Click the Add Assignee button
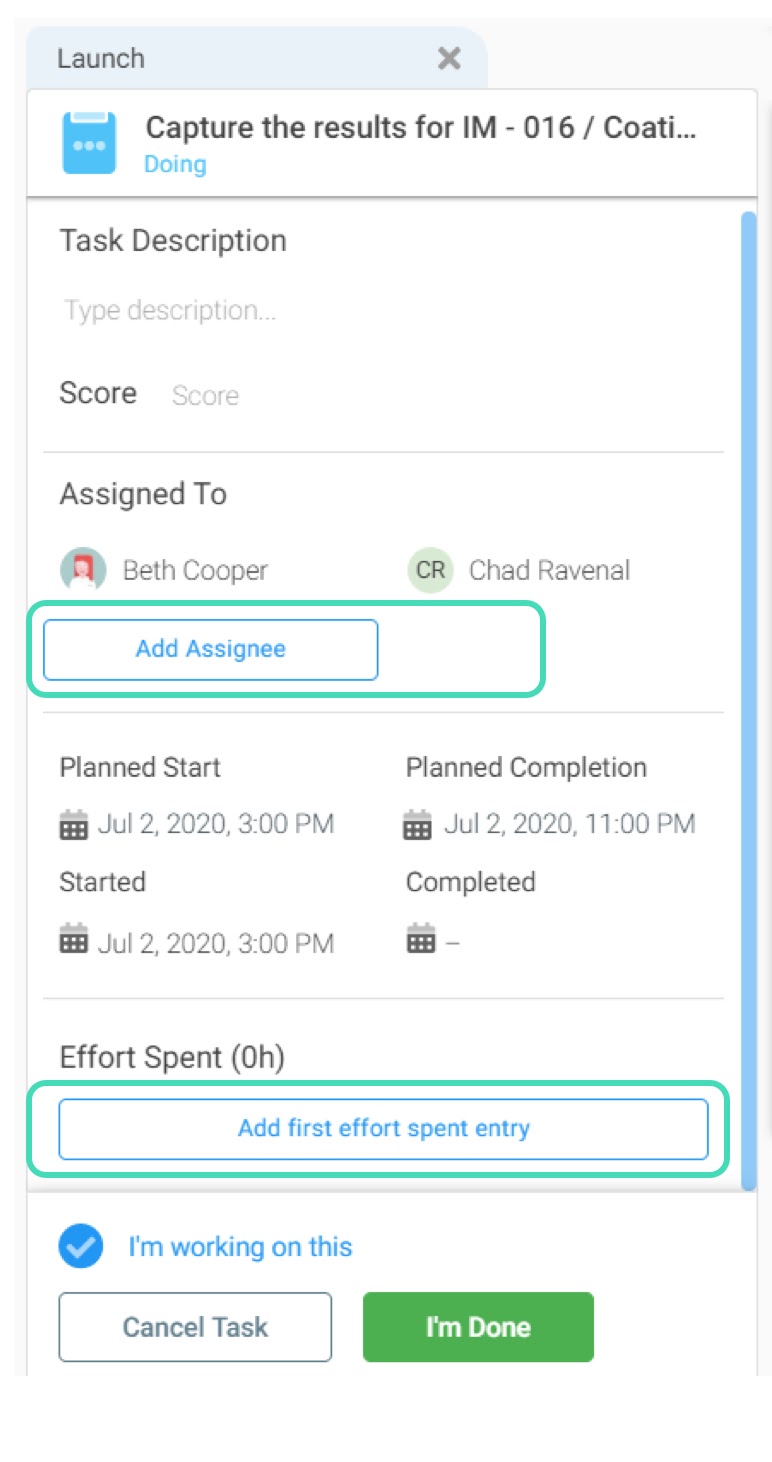Viewport: 772px width, 1462px height. coord(210,649)
